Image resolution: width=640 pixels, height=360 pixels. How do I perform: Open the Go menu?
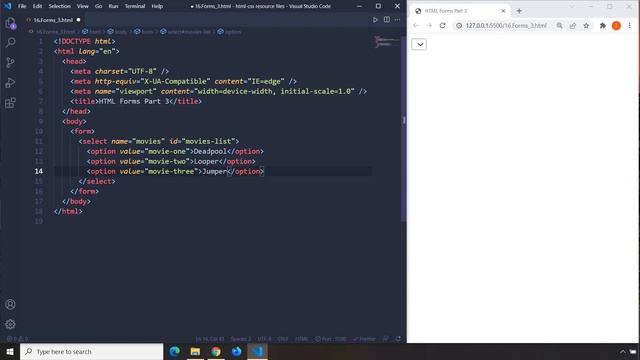coord(98,6)
